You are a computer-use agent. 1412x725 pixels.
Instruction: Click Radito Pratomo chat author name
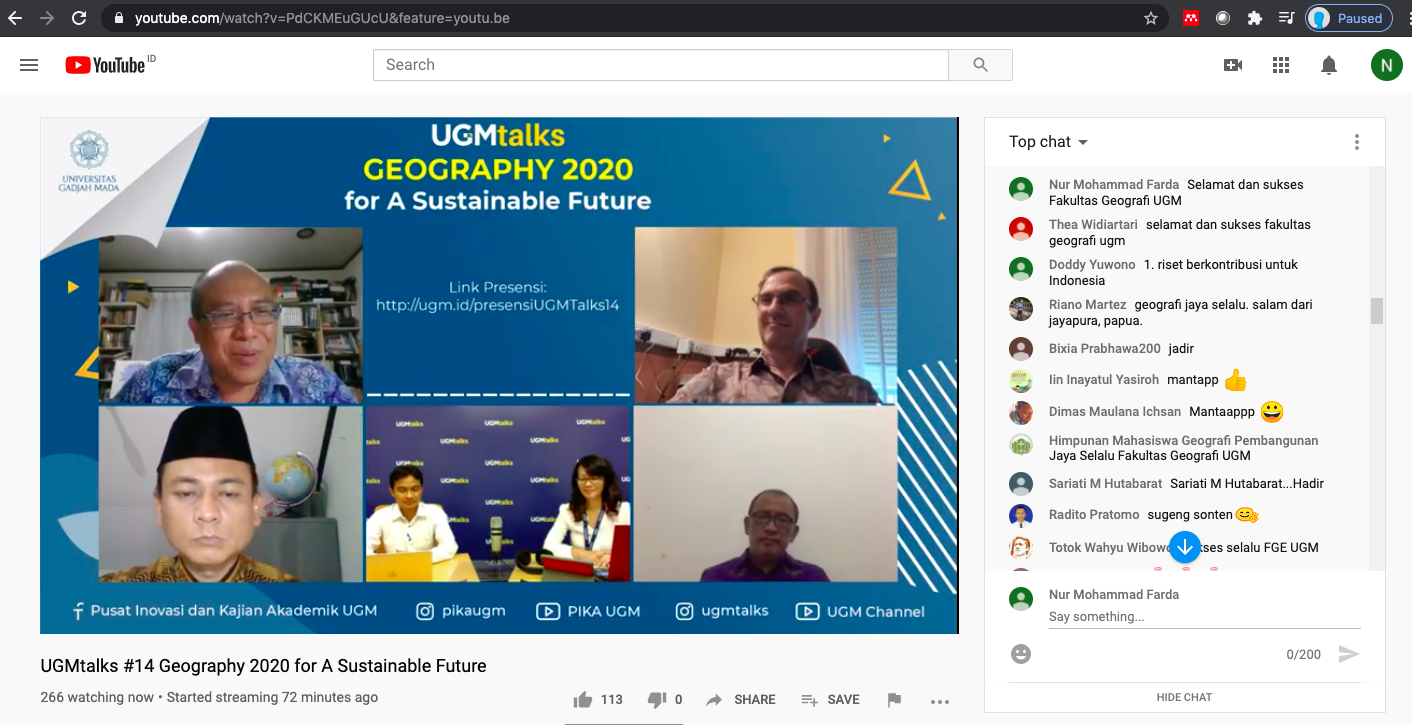point(1094,515)
